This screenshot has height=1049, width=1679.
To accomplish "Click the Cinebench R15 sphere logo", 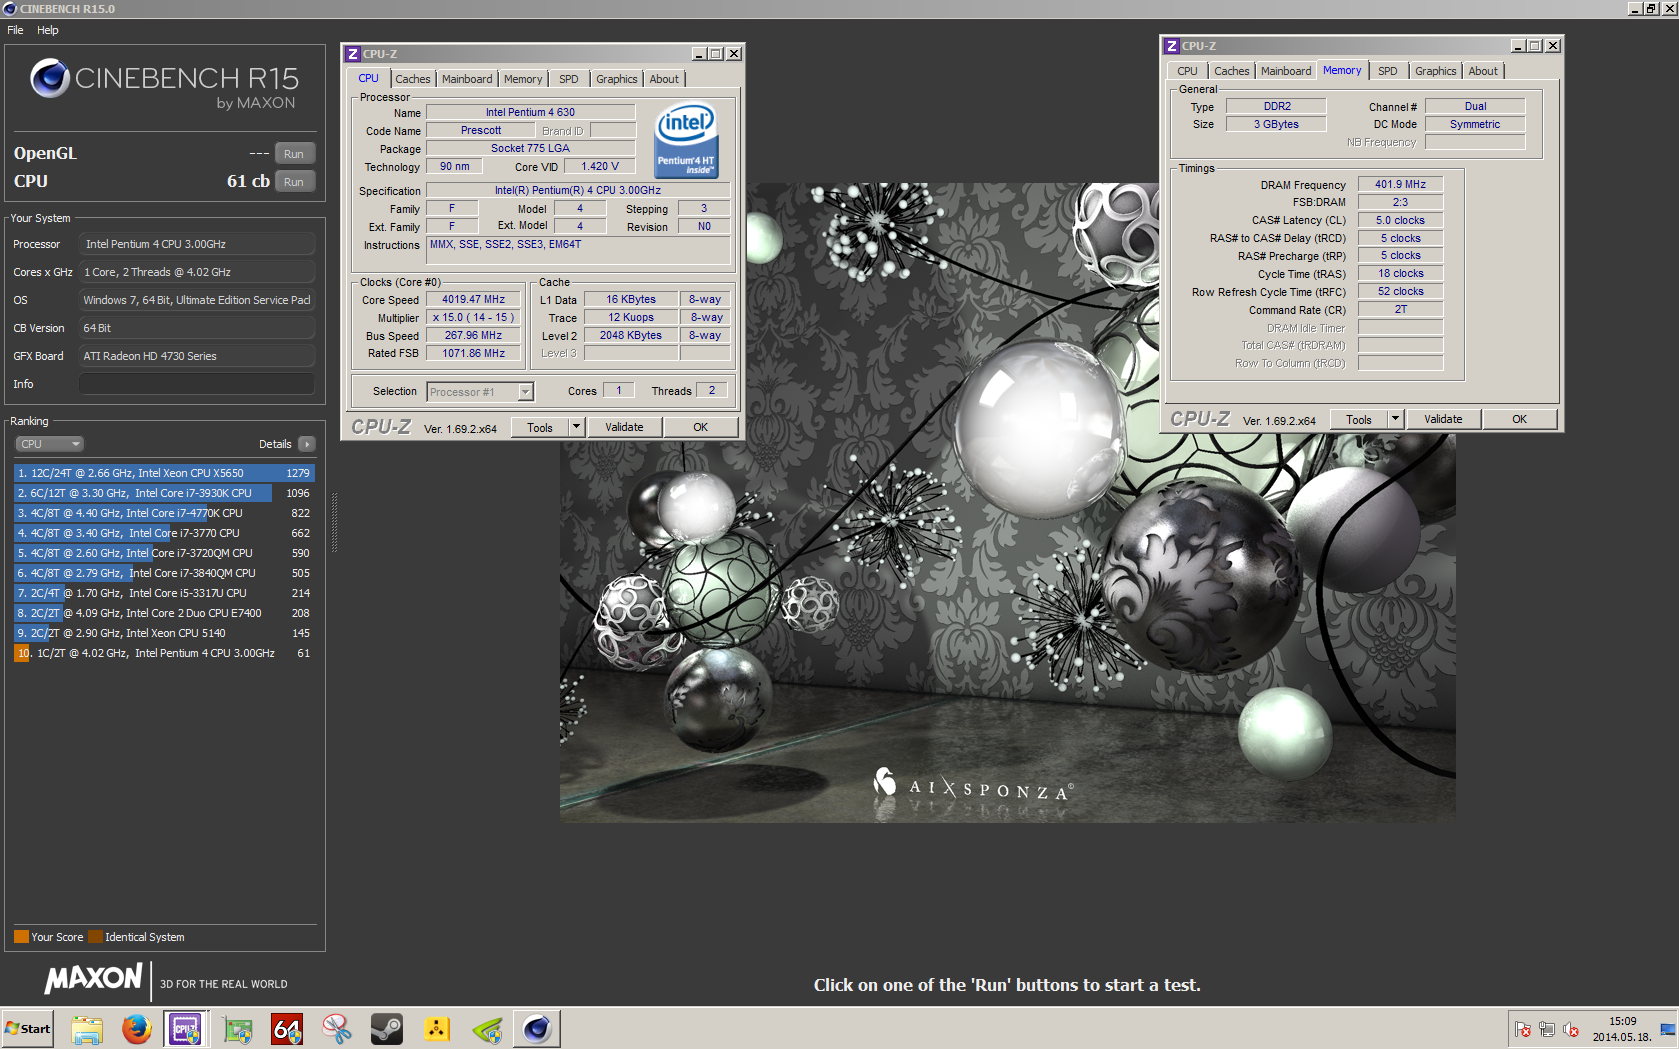I will point(49,79).
